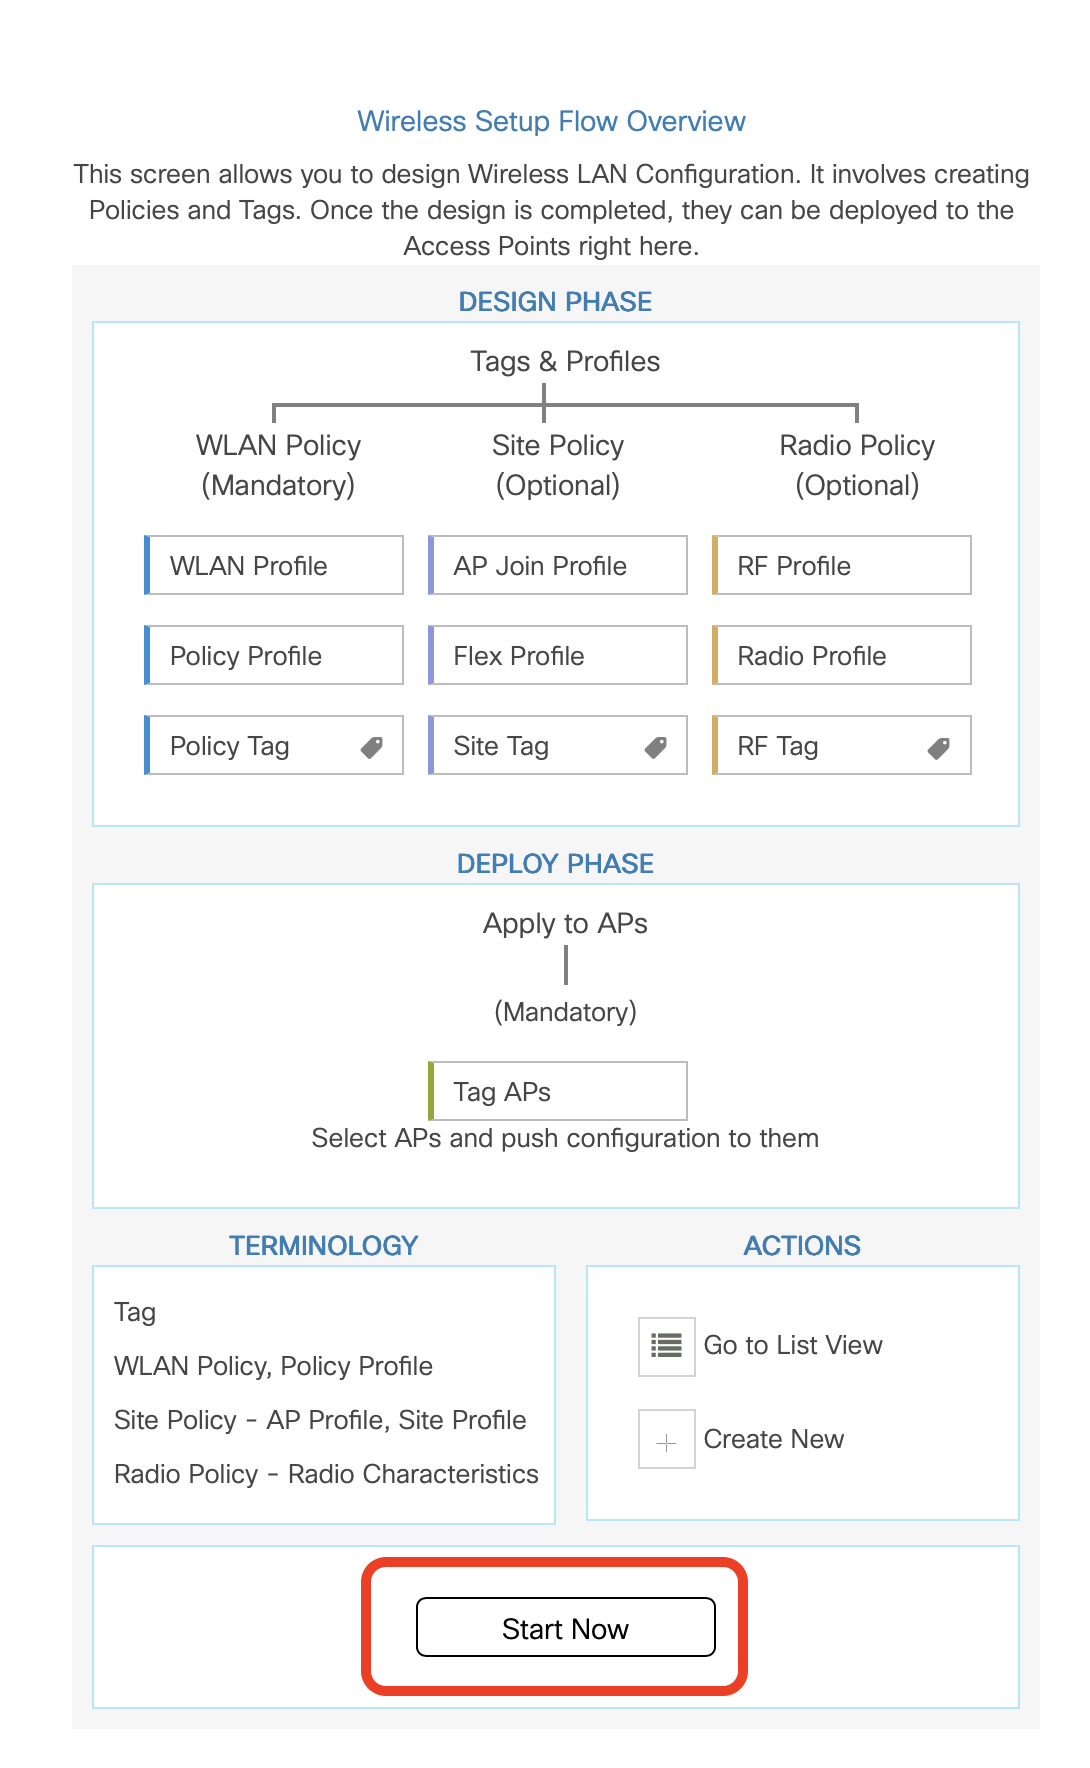
Task: Select the AP Join Profile box
Action: [x=558, y=566]
